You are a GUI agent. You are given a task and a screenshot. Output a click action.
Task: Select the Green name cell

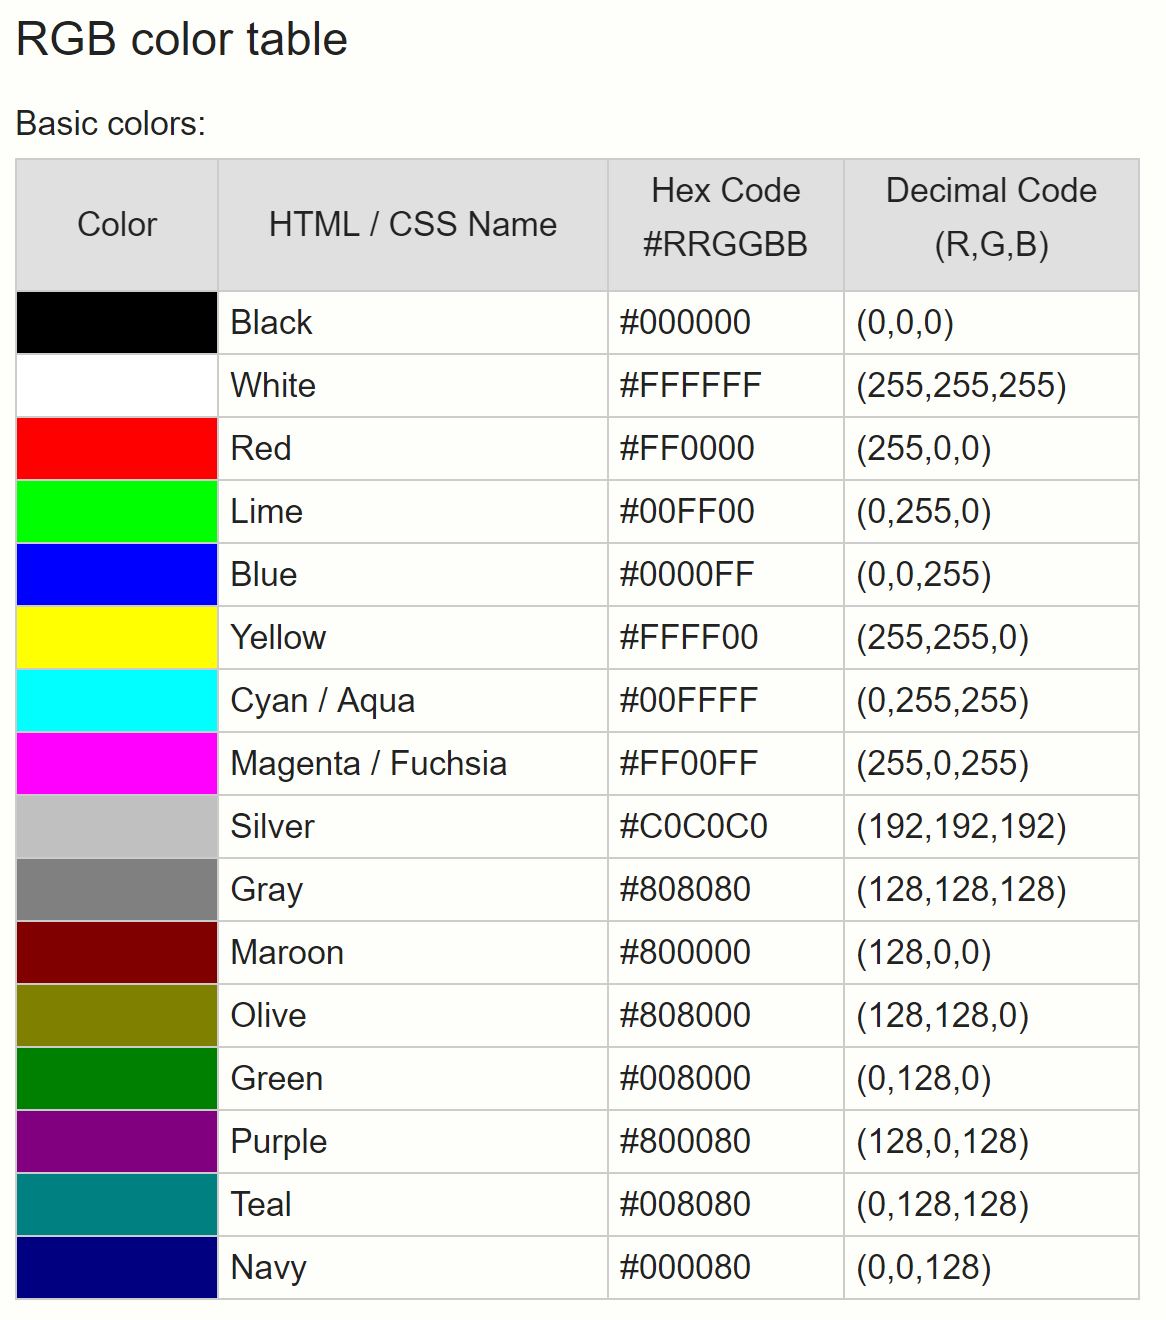(x=413, y=1079)
